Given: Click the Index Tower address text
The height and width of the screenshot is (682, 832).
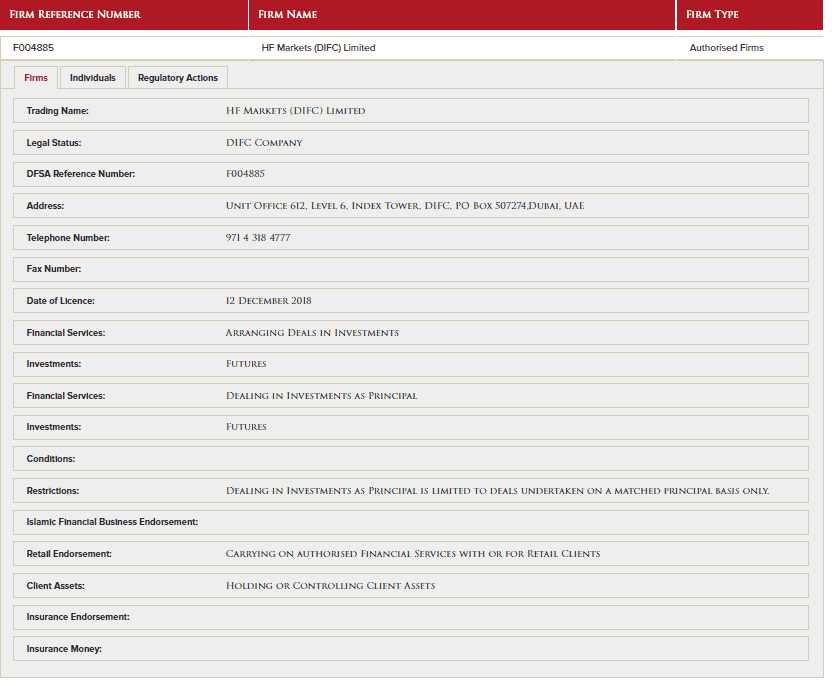Looking at the screenshot, I should pos(405,206).
